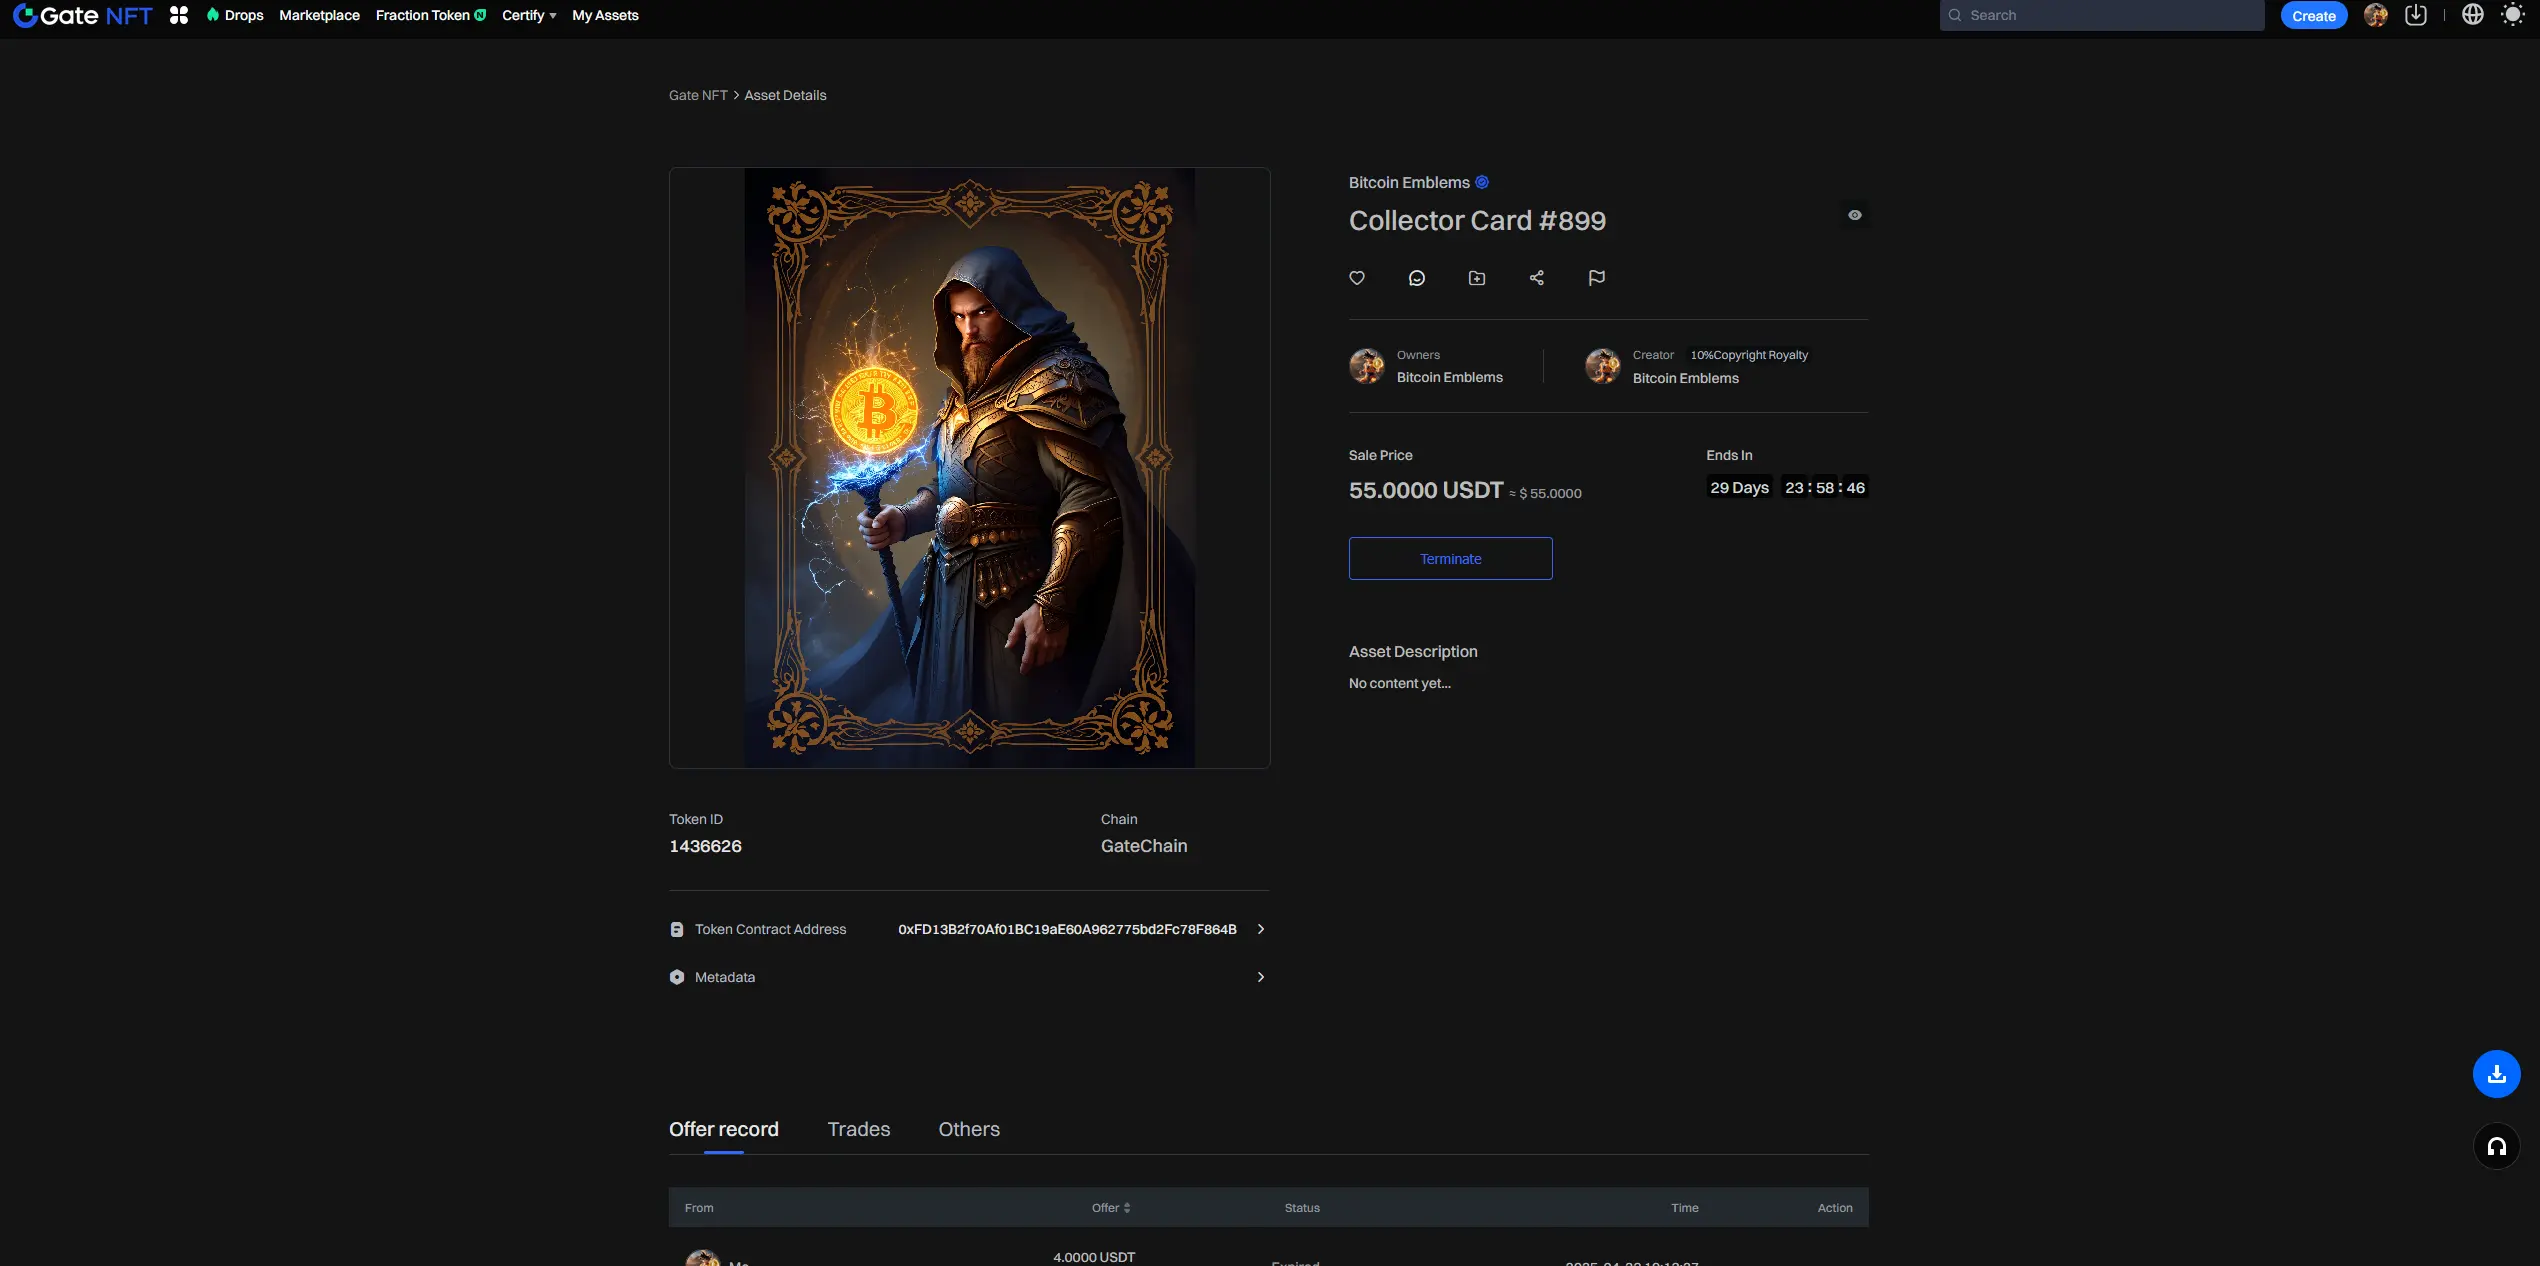The image size is (2540, 1266).
Task: Share this asset via share icon
Action: click(x=1537, y=278)
